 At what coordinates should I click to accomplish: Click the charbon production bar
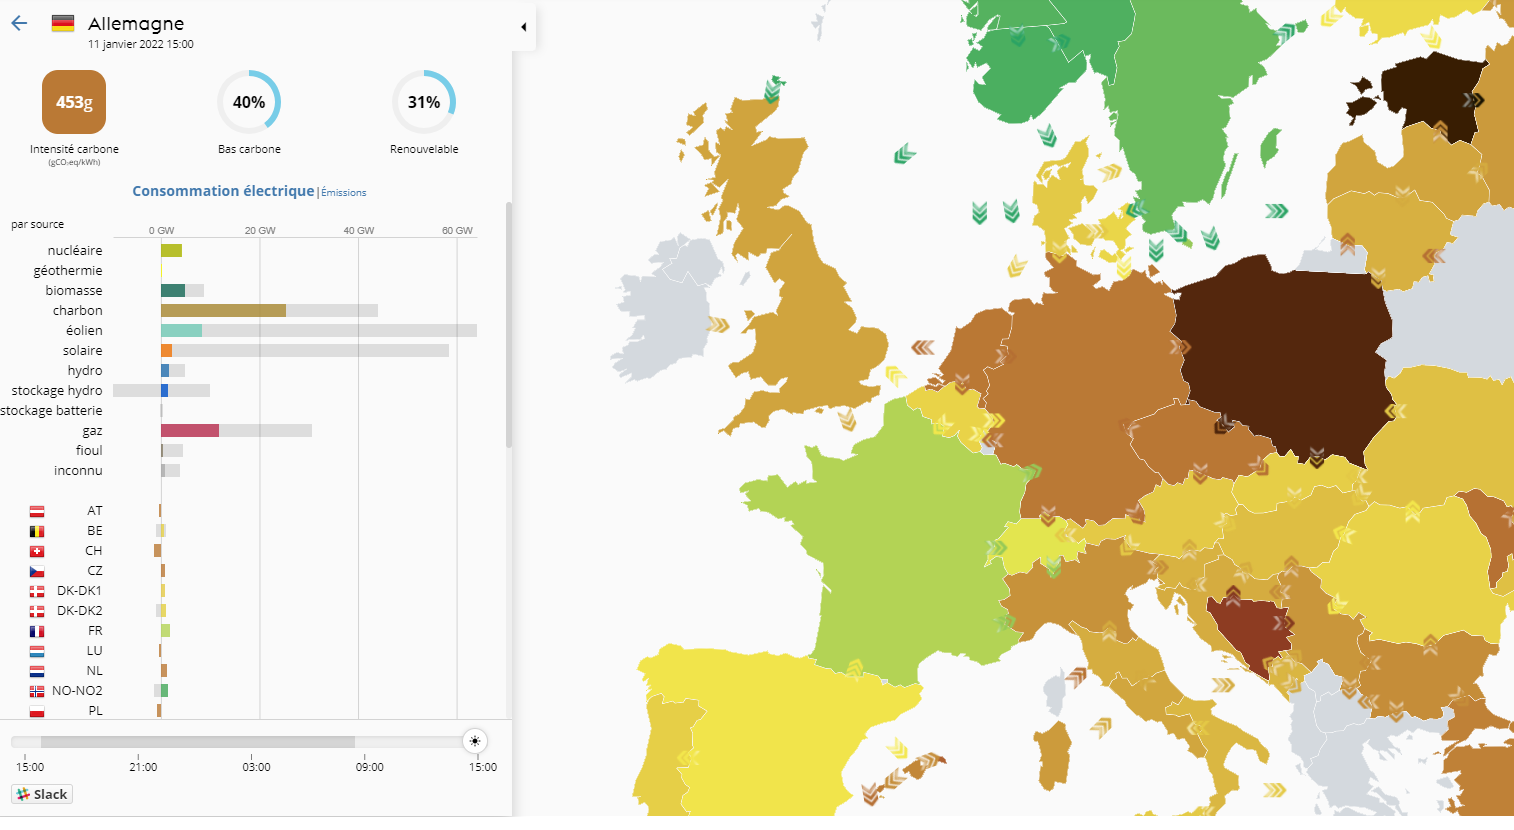coord(223,311)
